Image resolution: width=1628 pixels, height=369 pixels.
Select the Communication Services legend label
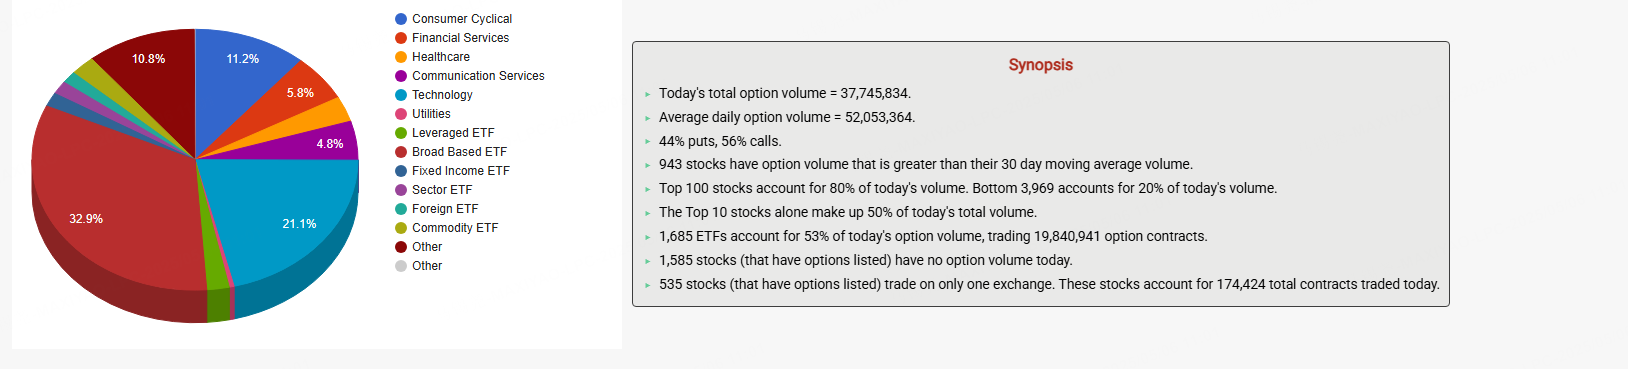[478, 76]
